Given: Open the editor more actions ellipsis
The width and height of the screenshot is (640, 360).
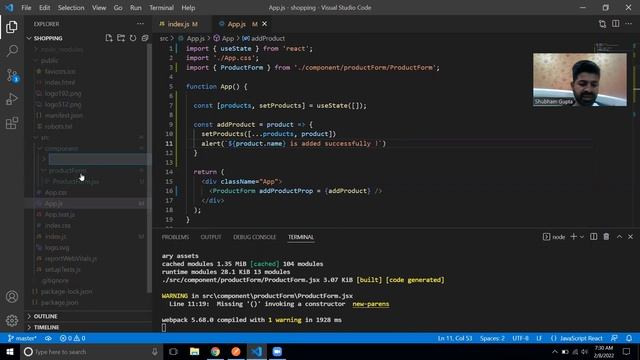Looking at the screenshot, I should click(629, 24).
